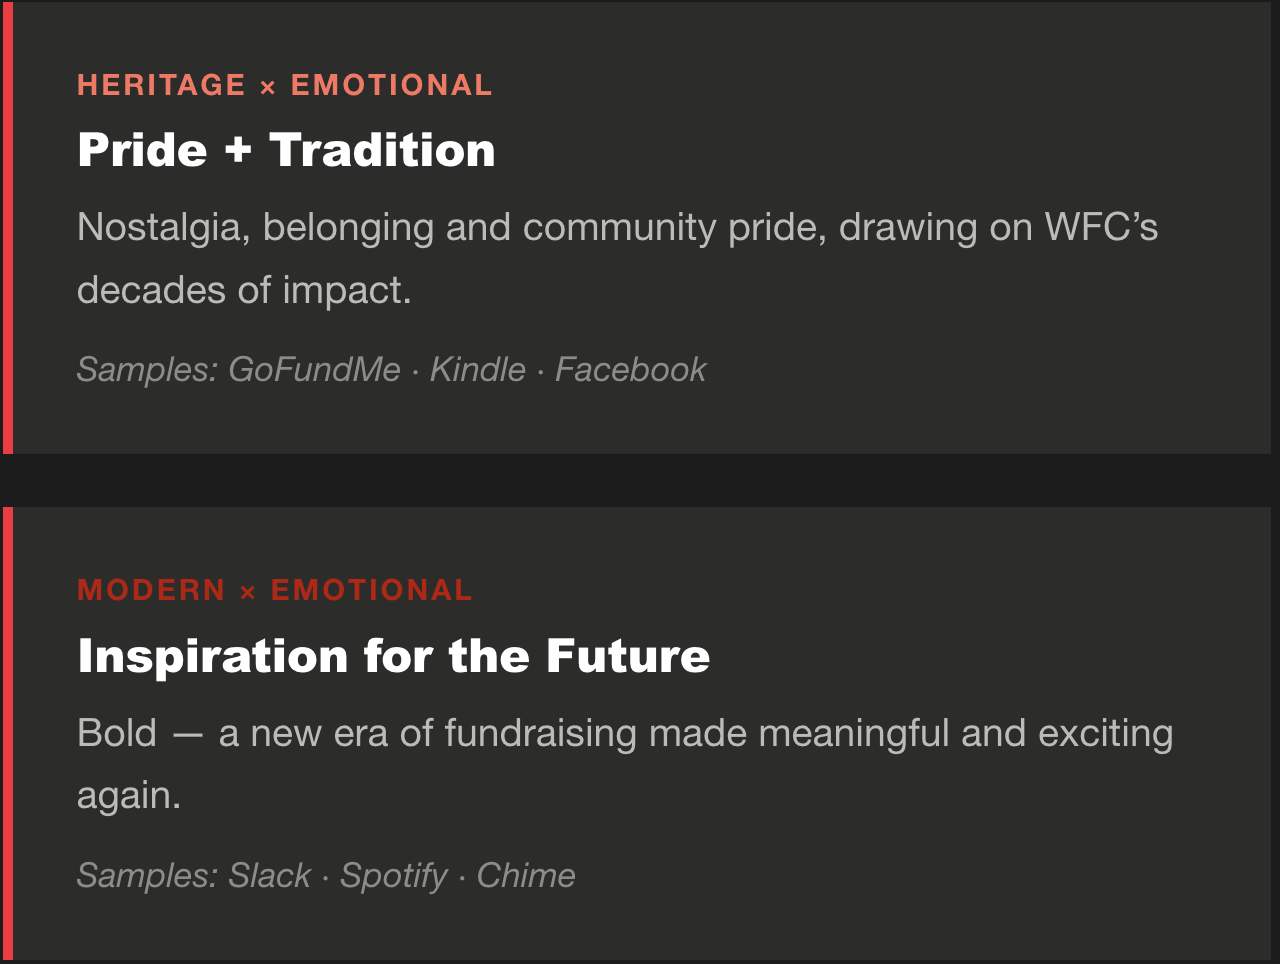The image size is (1280, 964).
Task: Click the HERITAGE × EMOTIONAL label
Action: click(284, 85)
